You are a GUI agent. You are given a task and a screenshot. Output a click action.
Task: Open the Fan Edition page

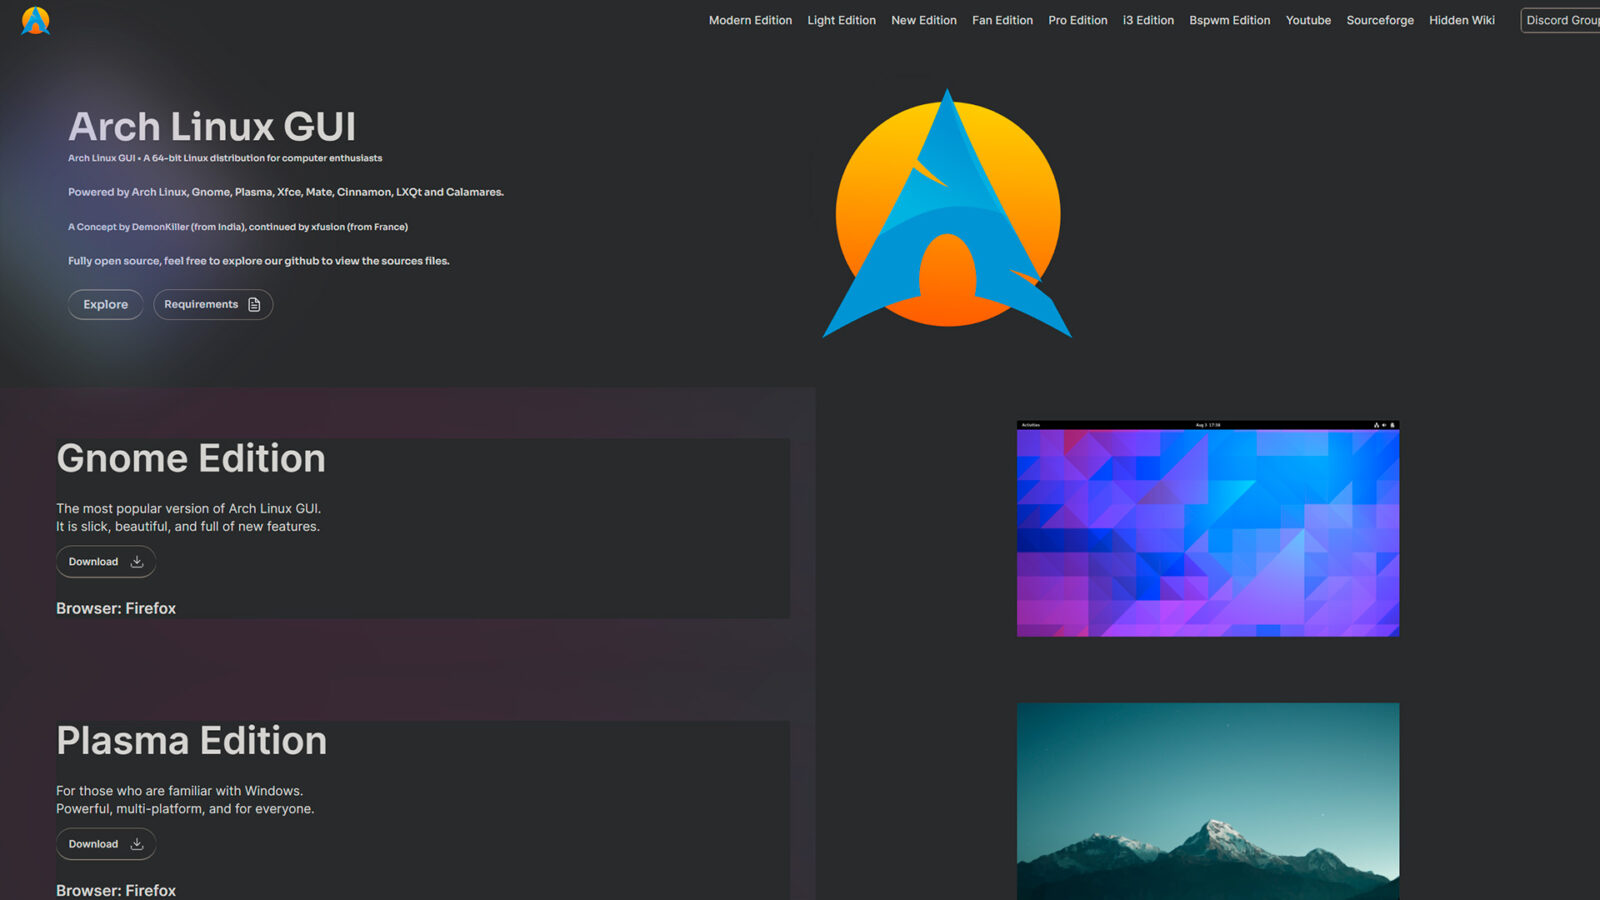(1002, 20)
